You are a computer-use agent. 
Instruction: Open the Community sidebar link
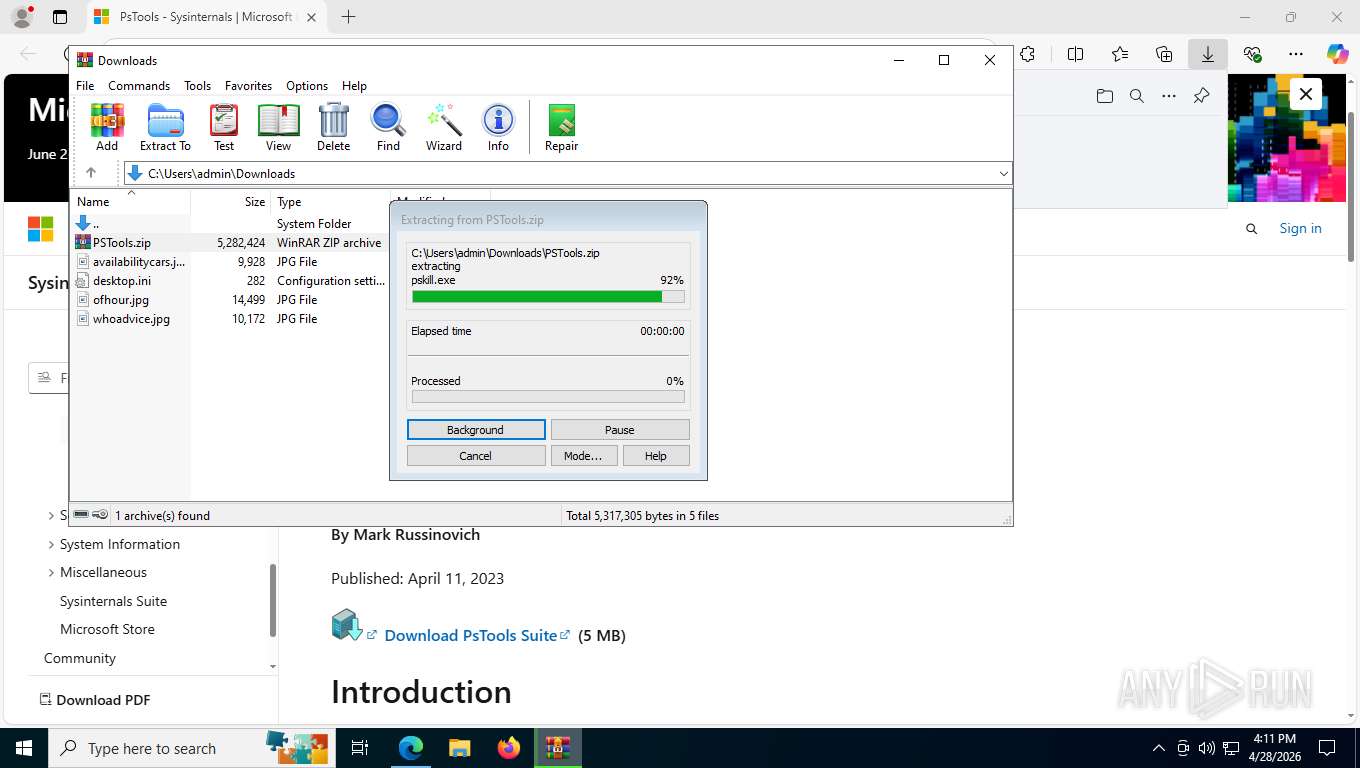pos(80,659)
